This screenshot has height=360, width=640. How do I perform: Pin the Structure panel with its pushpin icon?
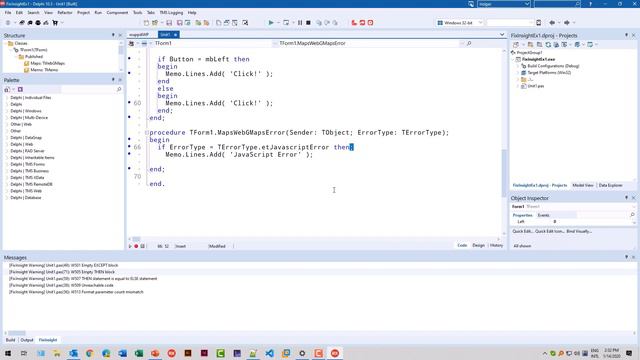[x=113, y=36]
